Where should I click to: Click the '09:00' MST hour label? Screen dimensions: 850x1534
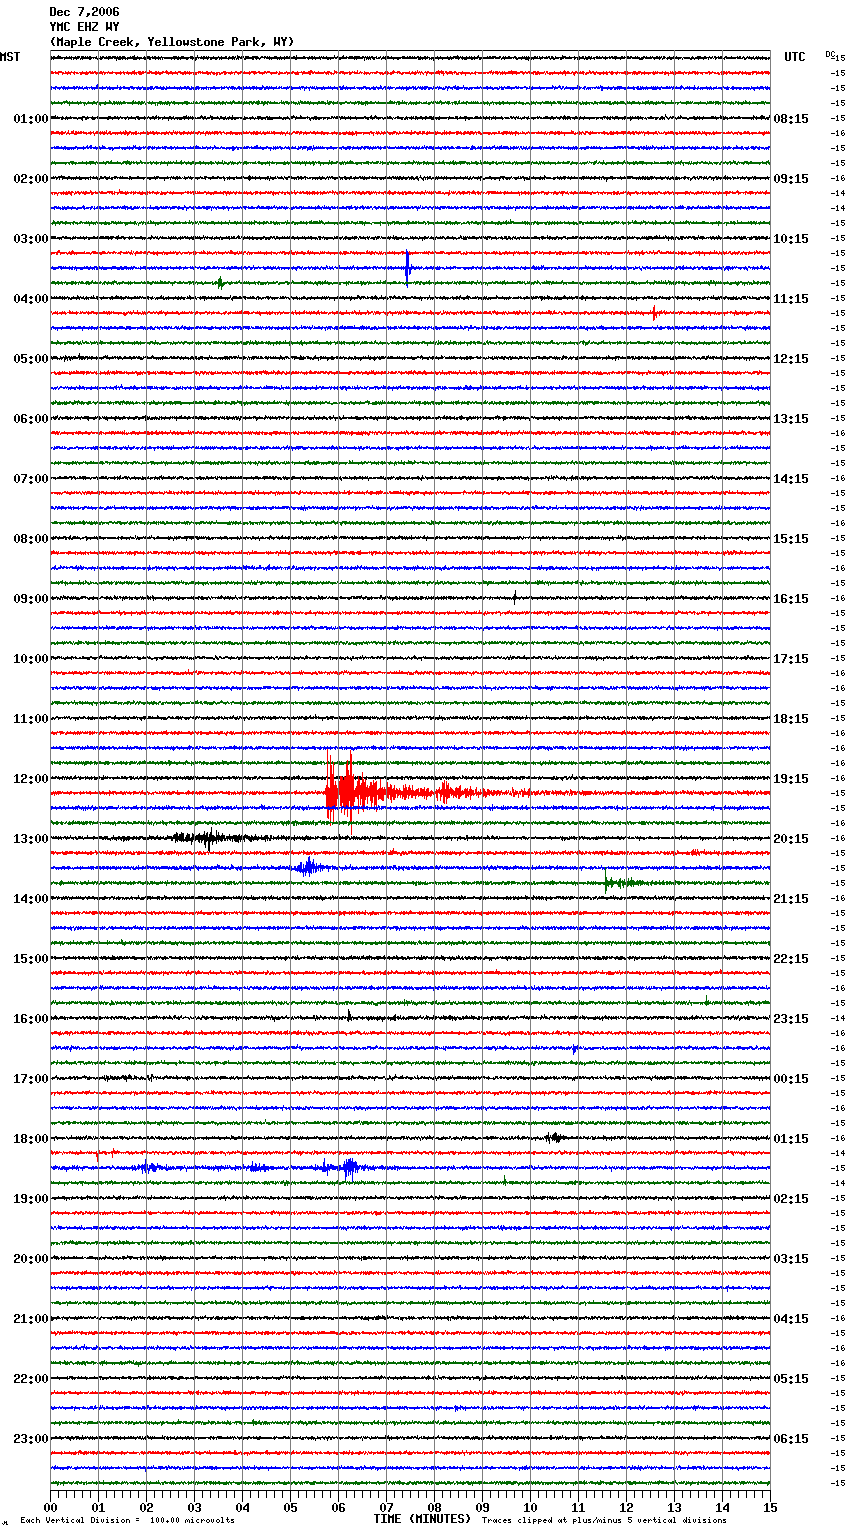(31, 599)
